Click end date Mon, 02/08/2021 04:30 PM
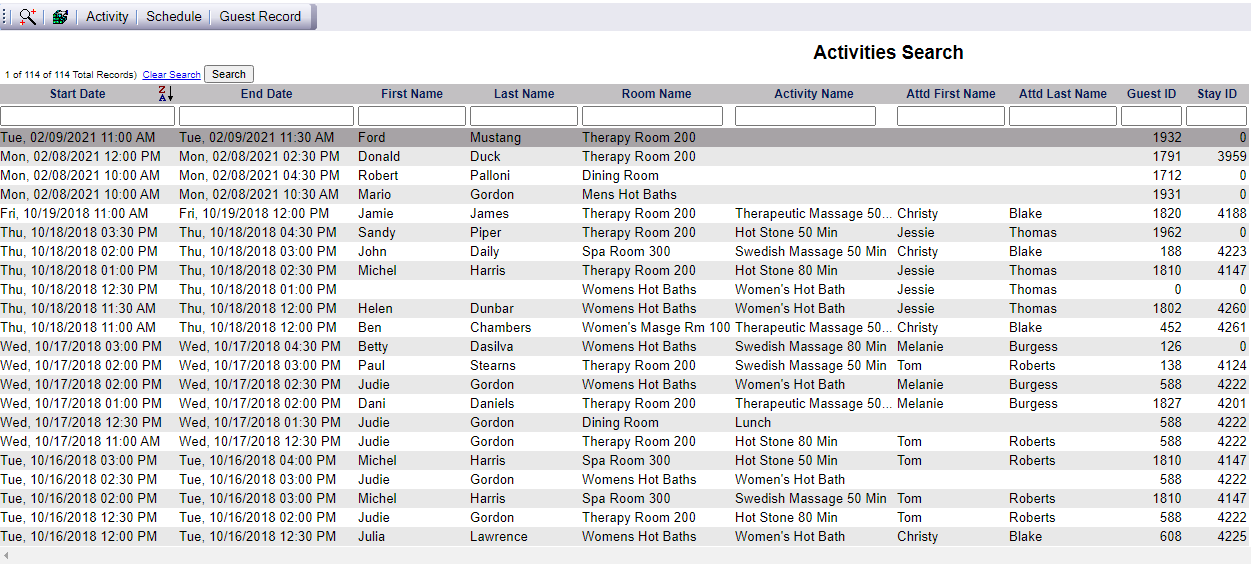 (259, 175)
